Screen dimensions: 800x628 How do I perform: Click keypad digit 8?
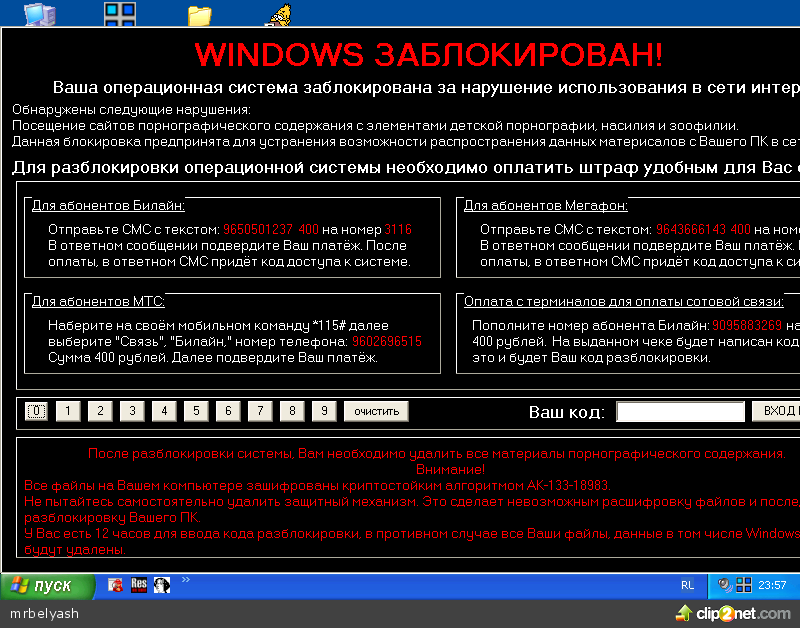click(292, 411)
